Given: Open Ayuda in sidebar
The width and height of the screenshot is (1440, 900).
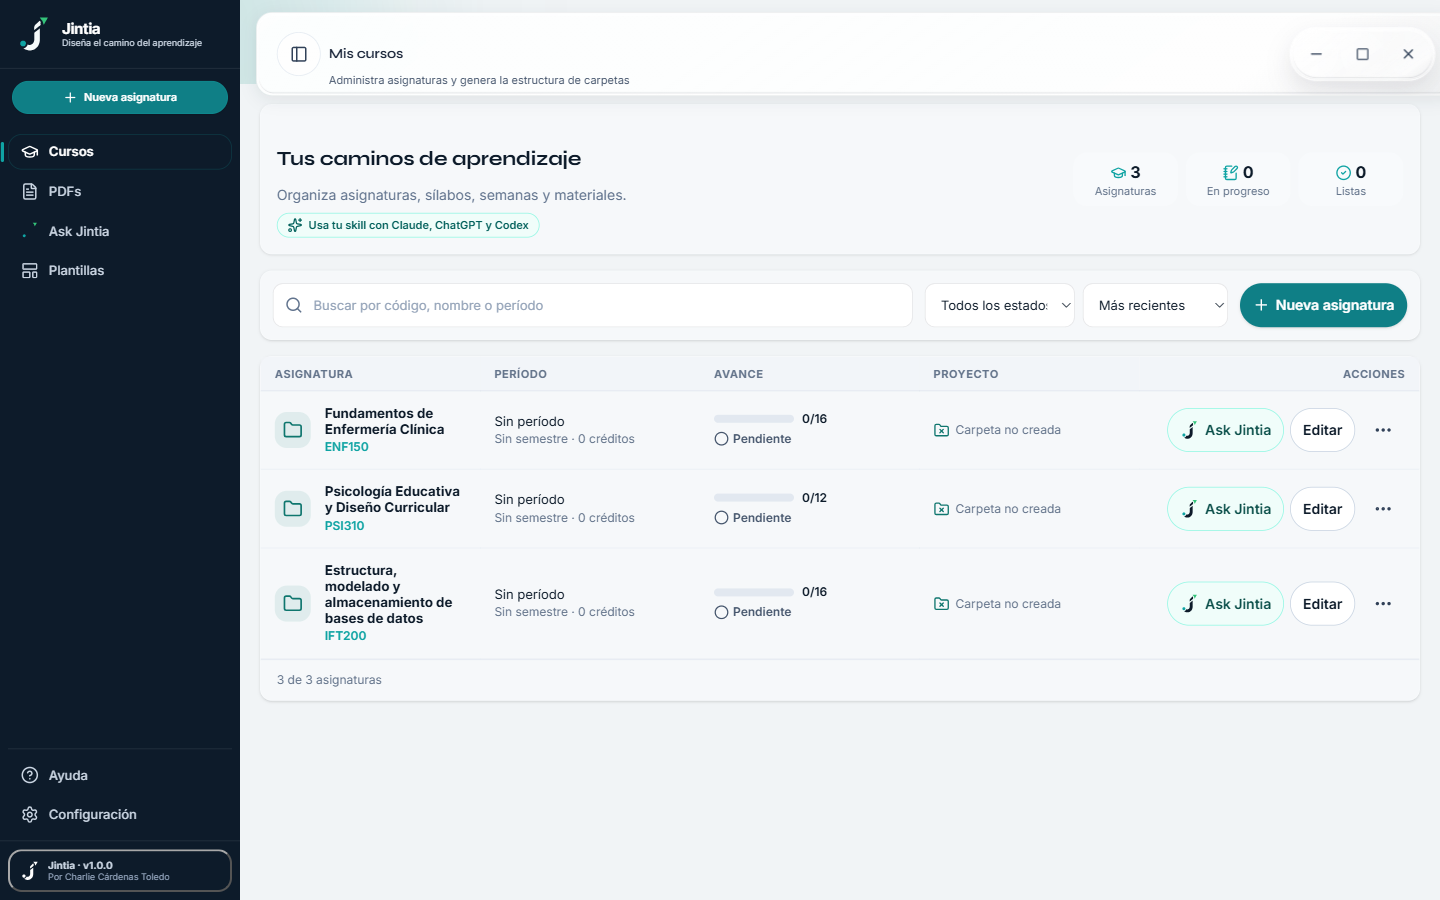Looking at the screenshot, I should [120, 775].
